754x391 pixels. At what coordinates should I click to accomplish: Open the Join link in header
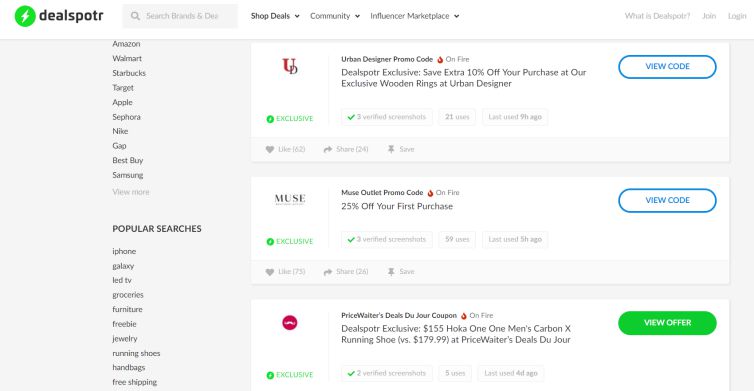click(x=709, y=16)
